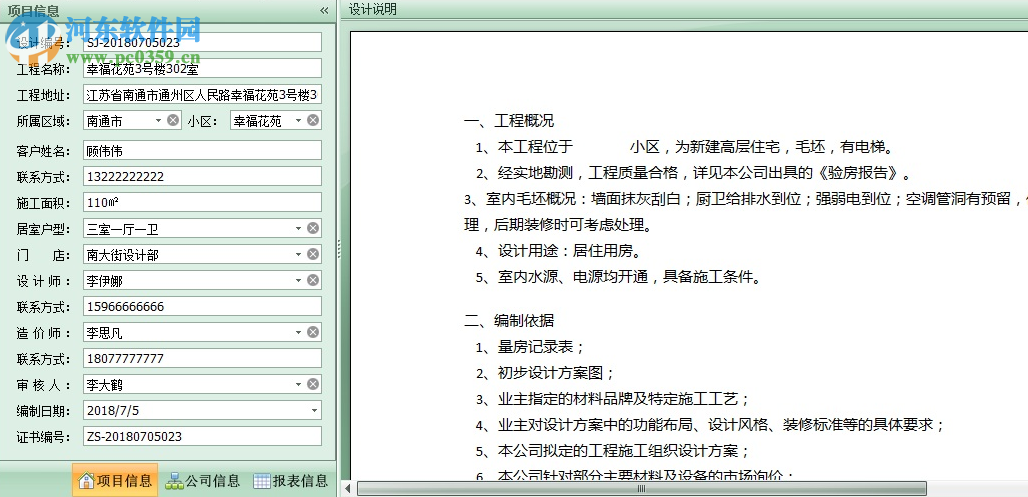Click the 二、编制依据 heading
This screenshot has width=1028, height=497.
tap(509, 321)
